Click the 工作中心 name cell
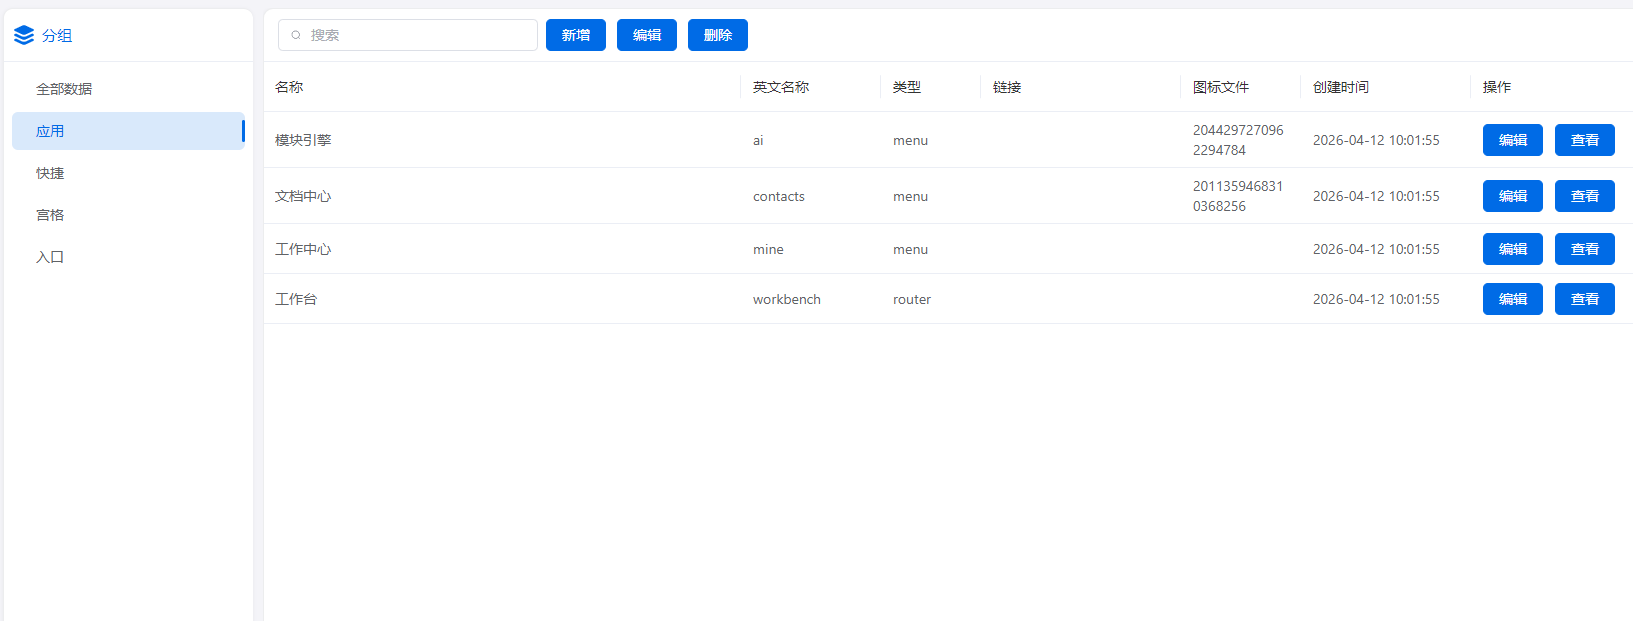This screenshot has height=621, width=1633. [x=303, y=249]
